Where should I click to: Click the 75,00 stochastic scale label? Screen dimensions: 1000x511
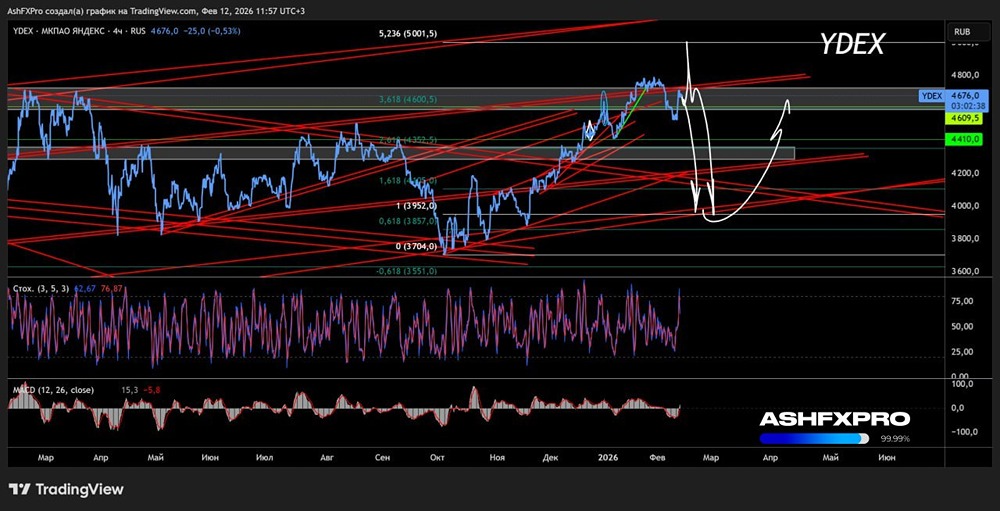point(962,301)
